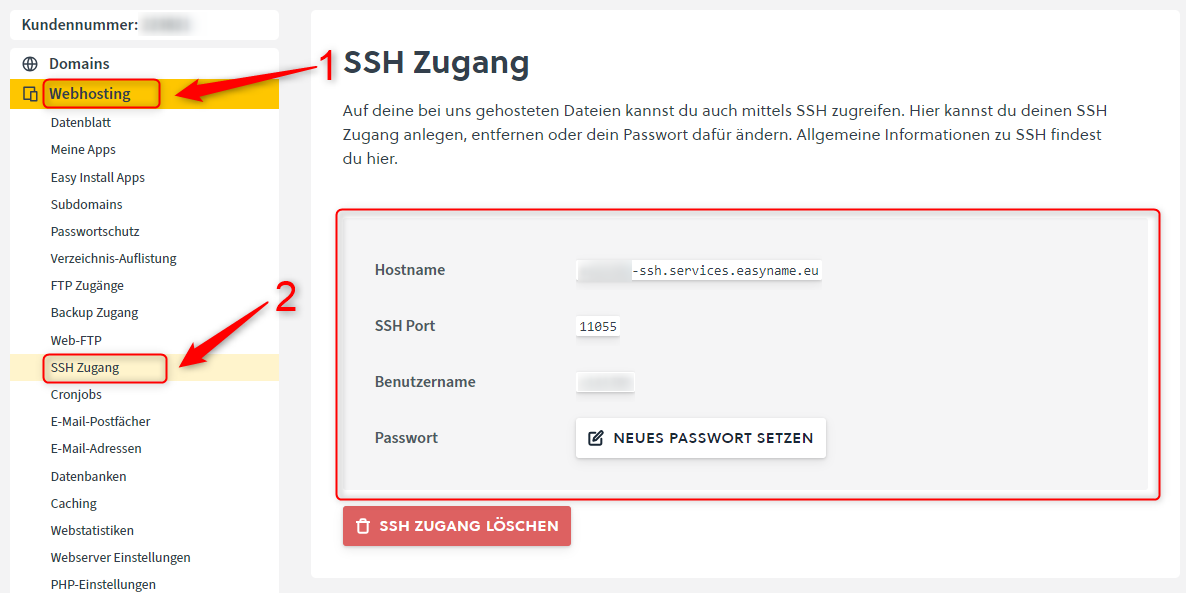Click the Webhosting devices icon
1186x593 pixels.
[30, 95]
